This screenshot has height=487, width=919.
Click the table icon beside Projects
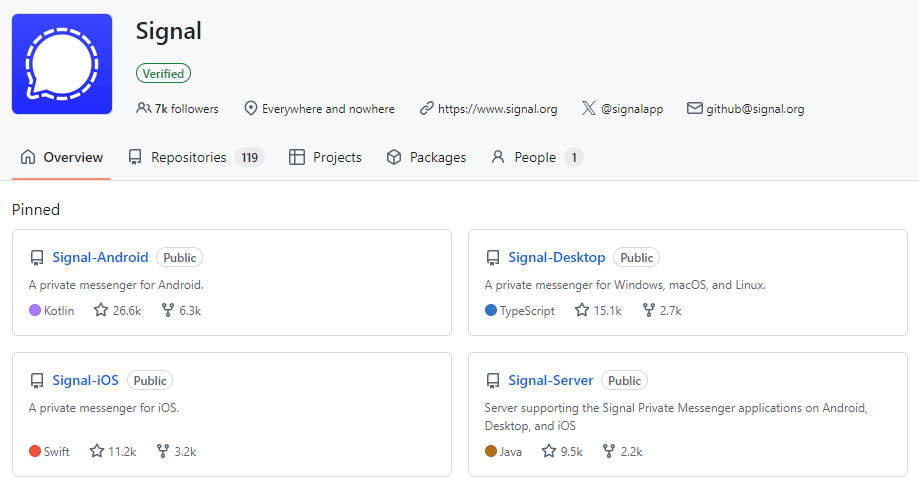click(297, 157)
